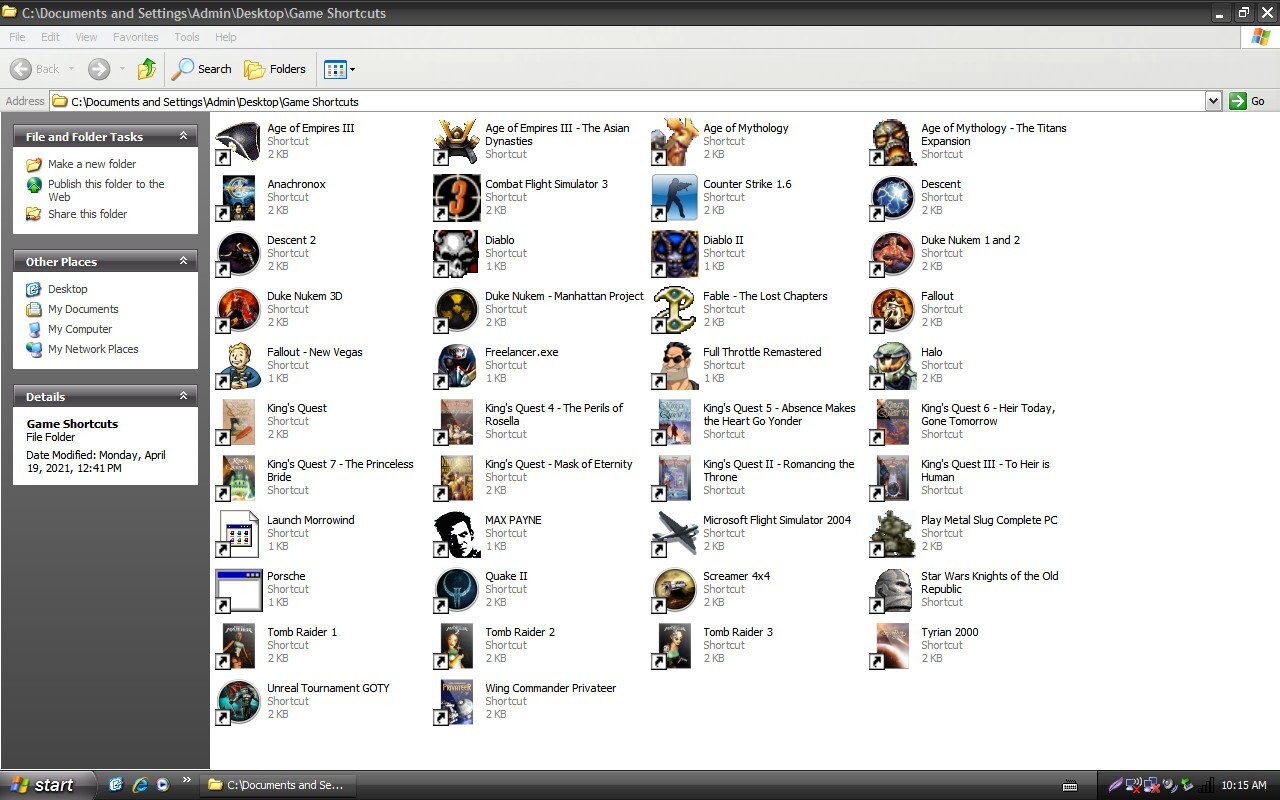Click the Diablo skull icon
This screenshot has width=1280, height=800.
pos(456,254)
